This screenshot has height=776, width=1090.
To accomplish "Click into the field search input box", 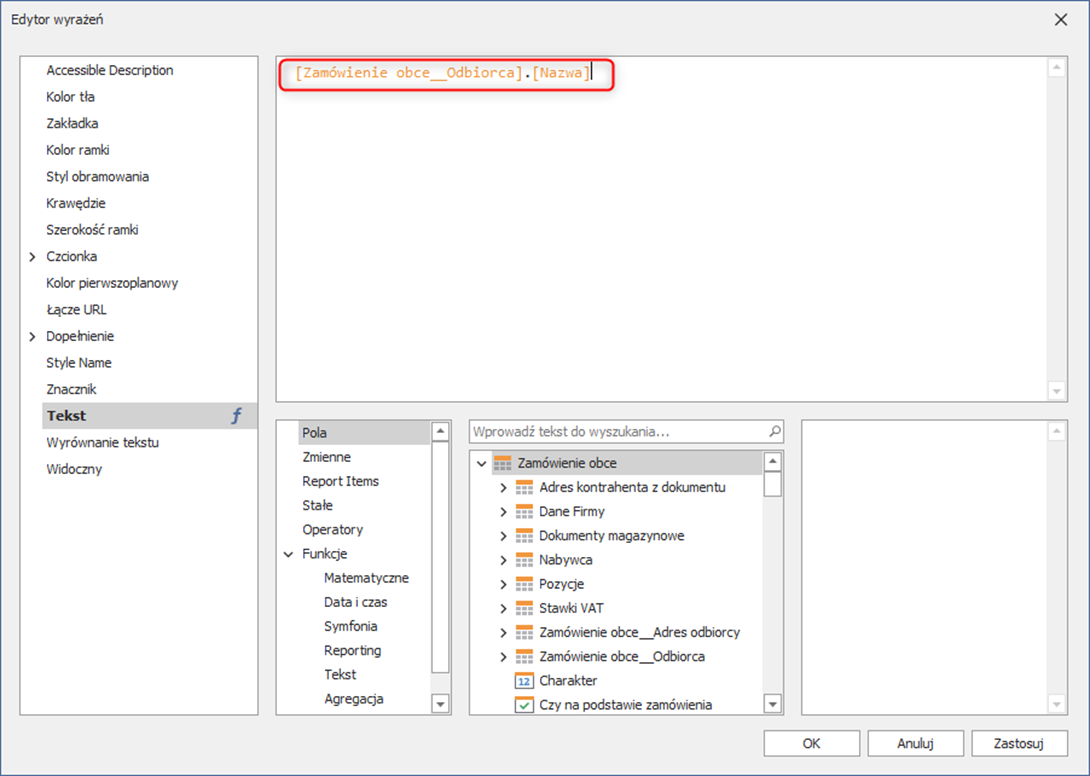I will point(615,432).
